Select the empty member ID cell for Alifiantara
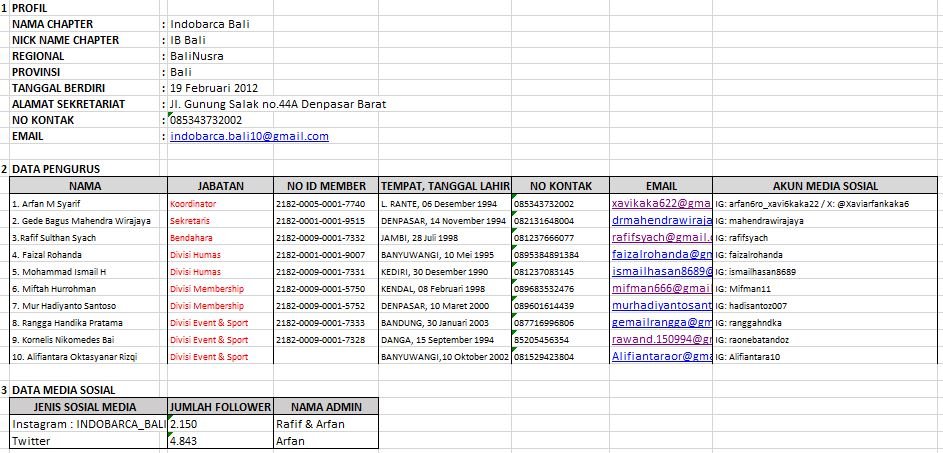This screenshot has height=453, width=943. [326, 356]
